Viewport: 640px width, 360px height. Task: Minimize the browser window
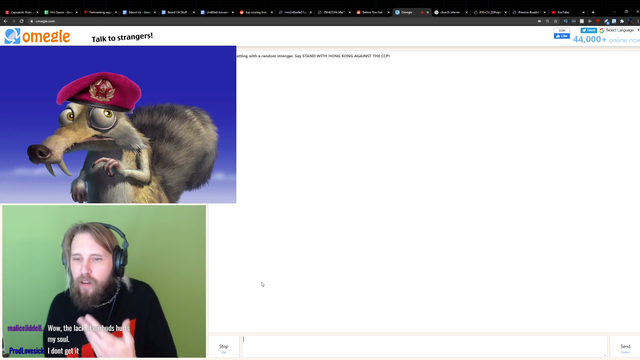[614, 11]
